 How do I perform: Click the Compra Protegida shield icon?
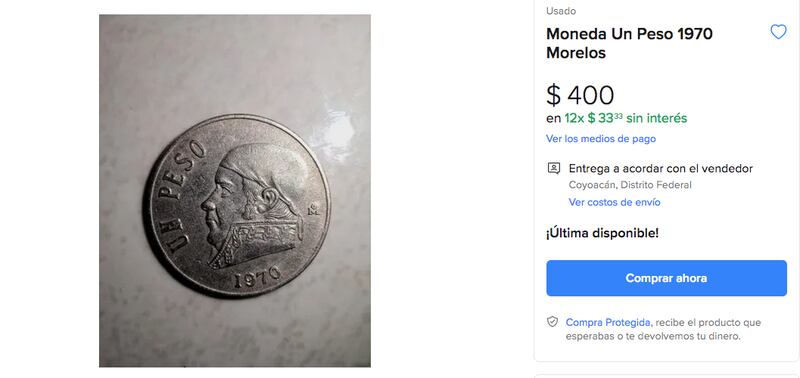pyautogui.click(x=552, y=322)
